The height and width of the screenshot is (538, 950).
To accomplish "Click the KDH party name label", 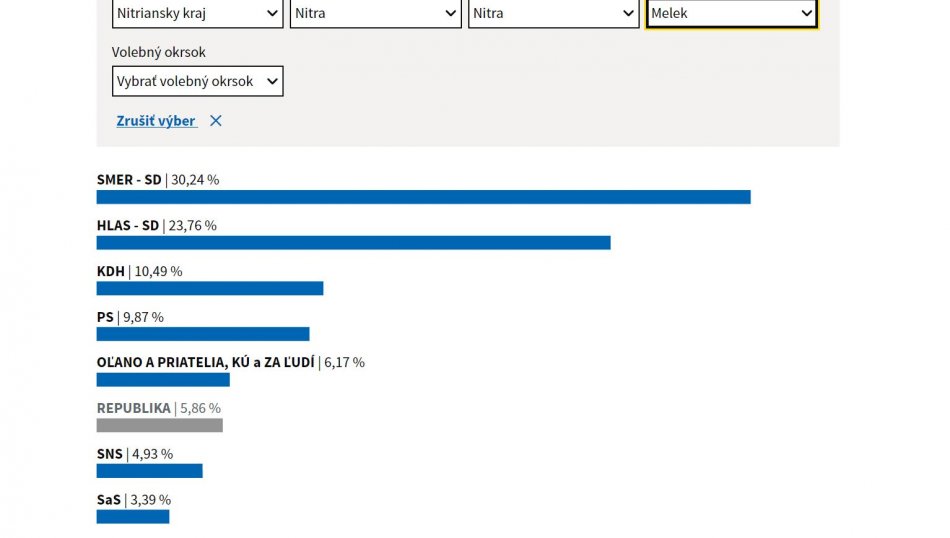I will click(x=111, y=271).
